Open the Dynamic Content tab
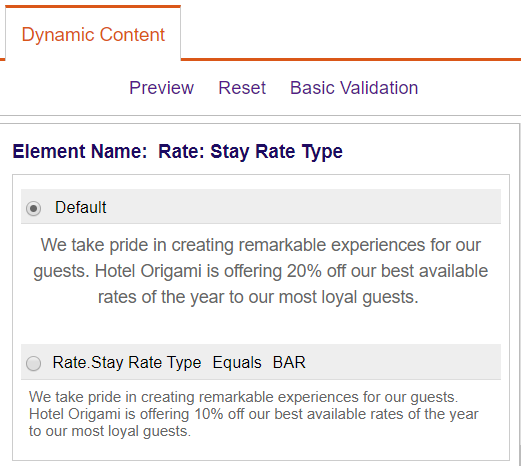The image size is (521, 466). tap(93, 35)
